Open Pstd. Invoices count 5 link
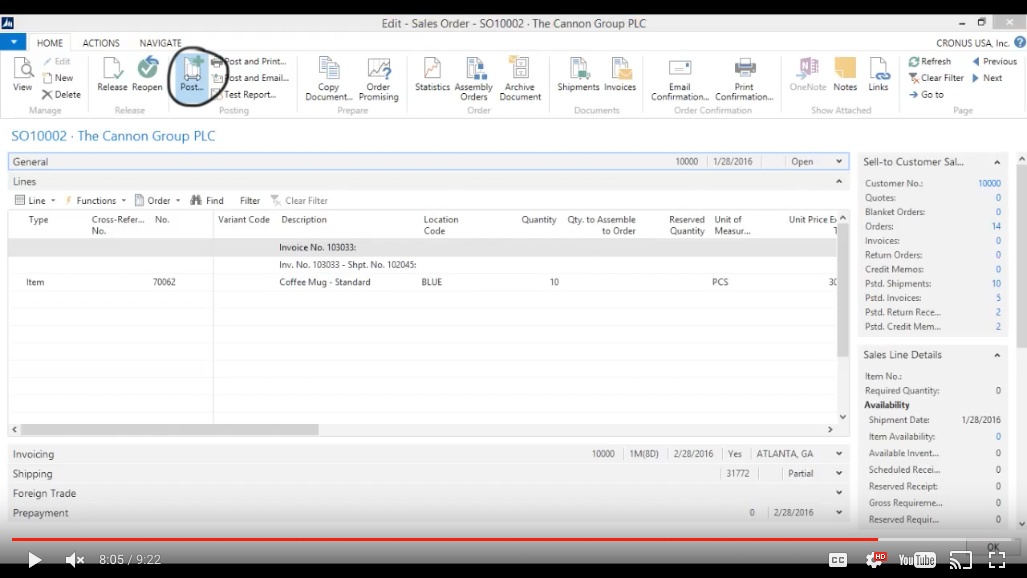1027x578 pixels. 998,298
